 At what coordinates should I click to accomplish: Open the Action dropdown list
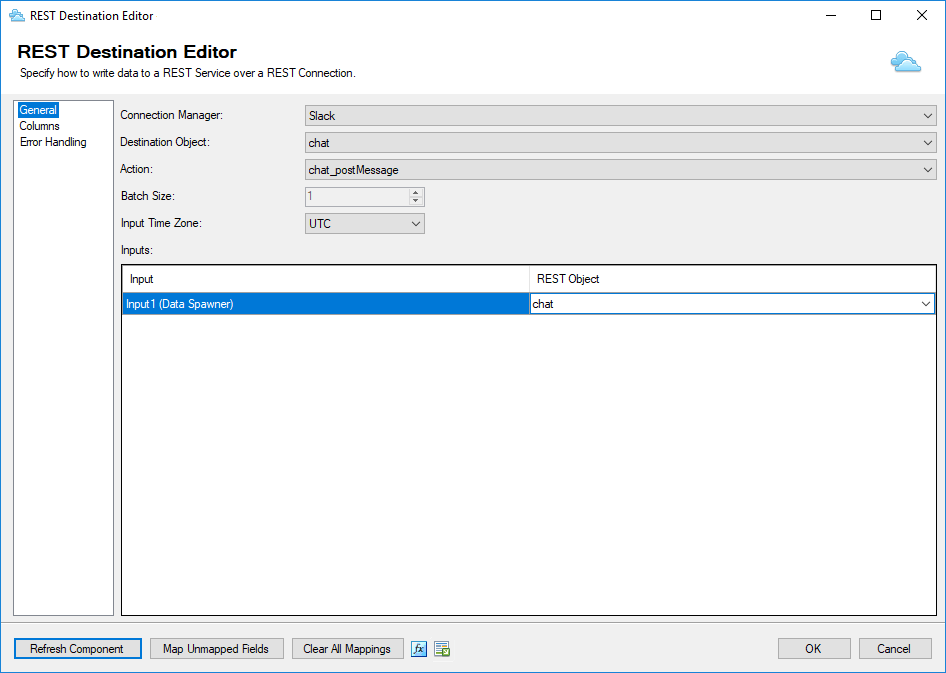620,170
